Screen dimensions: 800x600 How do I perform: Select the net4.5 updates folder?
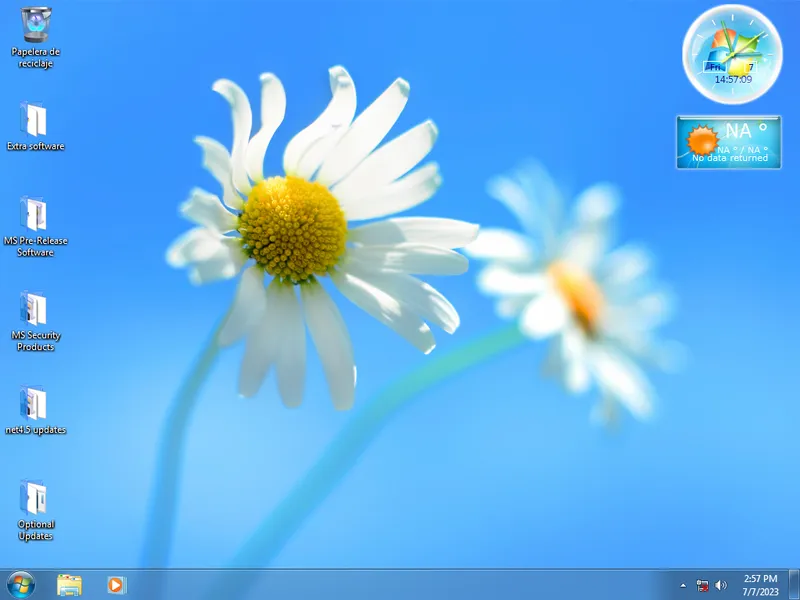pyautogui.click(x=35, y=410)
